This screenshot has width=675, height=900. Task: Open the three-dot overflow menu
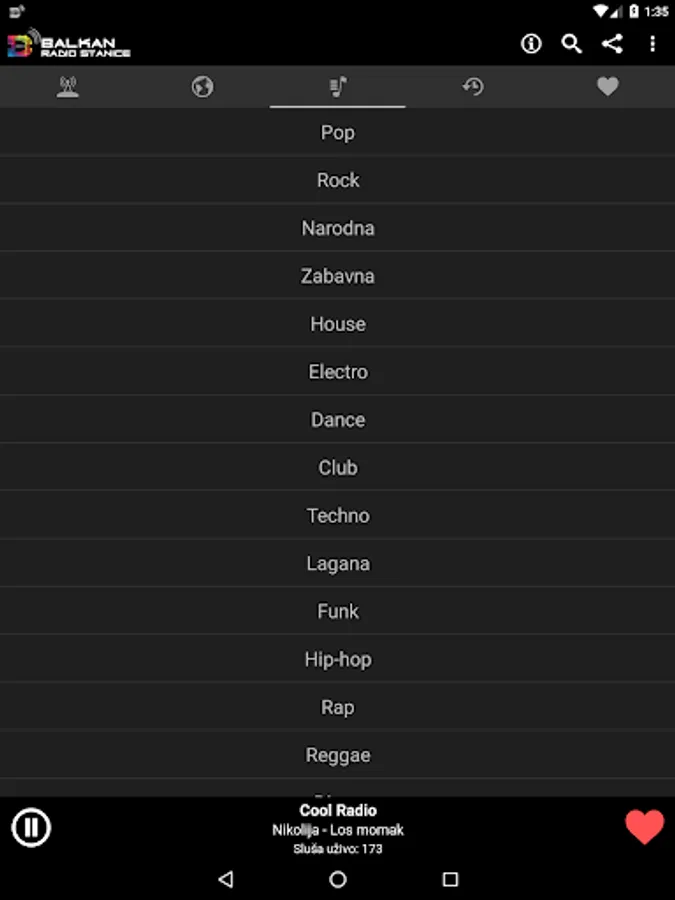coord(653,43)
